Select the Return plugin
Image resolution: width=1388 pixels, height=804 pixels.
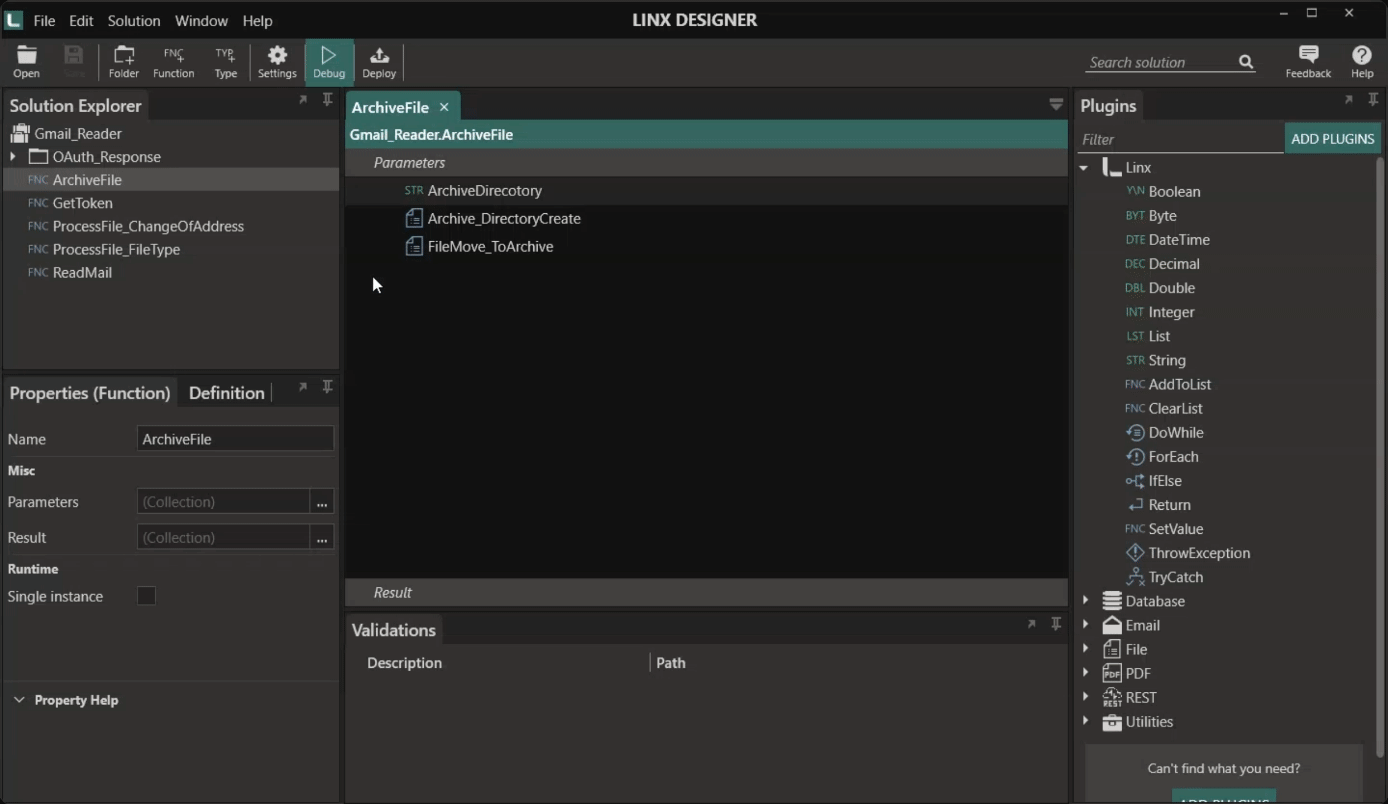pyautogui.click(x=1158, y=505)
